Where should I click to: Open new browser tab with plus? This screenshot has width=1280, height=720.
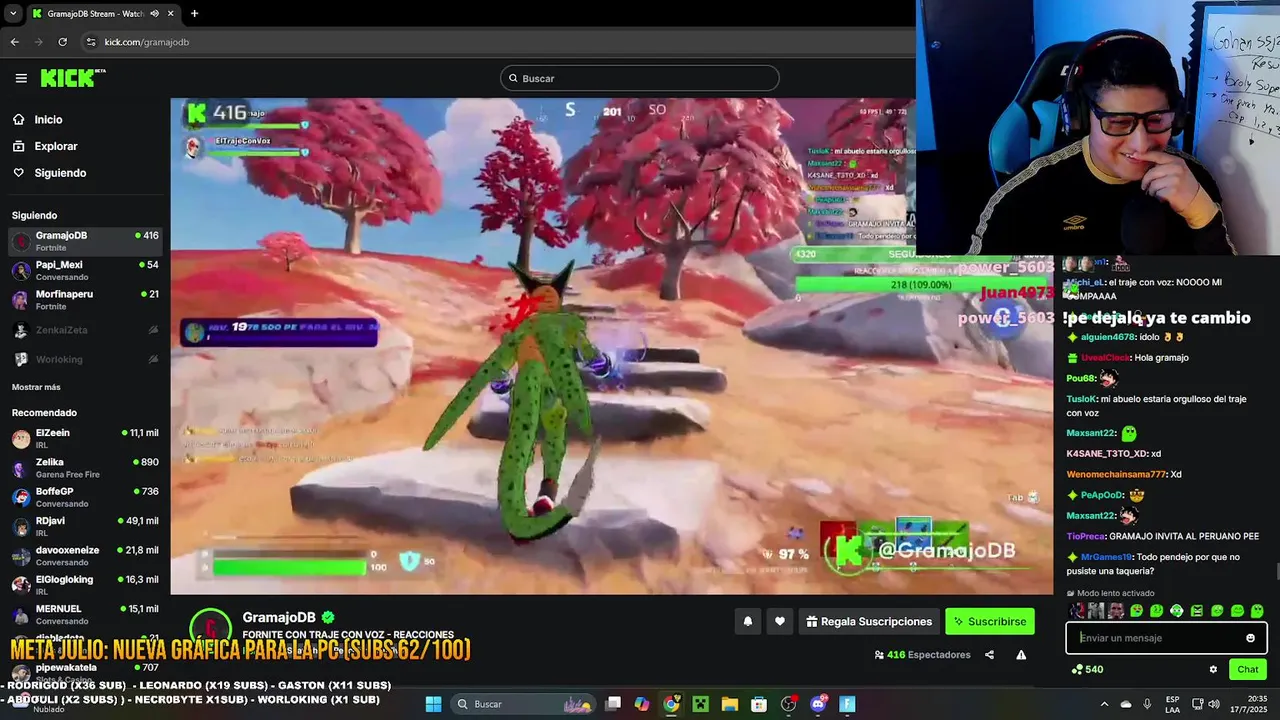coord(194,14)
